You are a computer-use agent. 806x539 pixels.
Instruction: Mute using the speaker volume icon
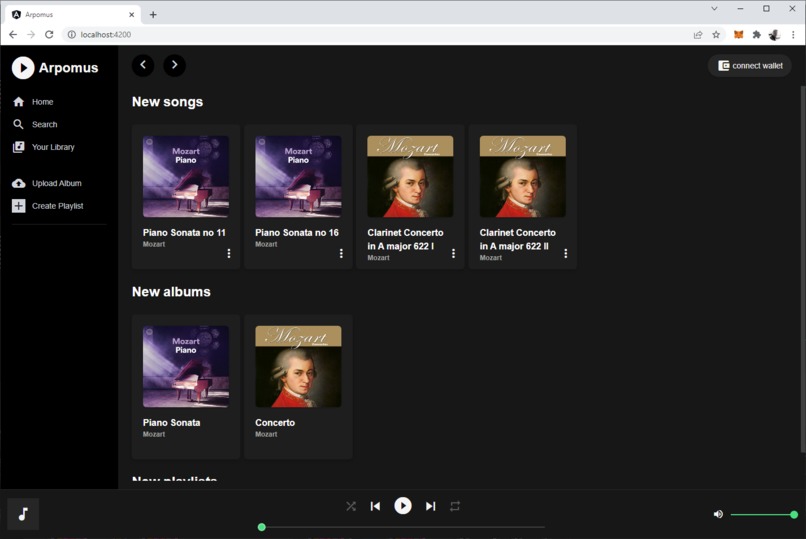[x=718, y=514]
